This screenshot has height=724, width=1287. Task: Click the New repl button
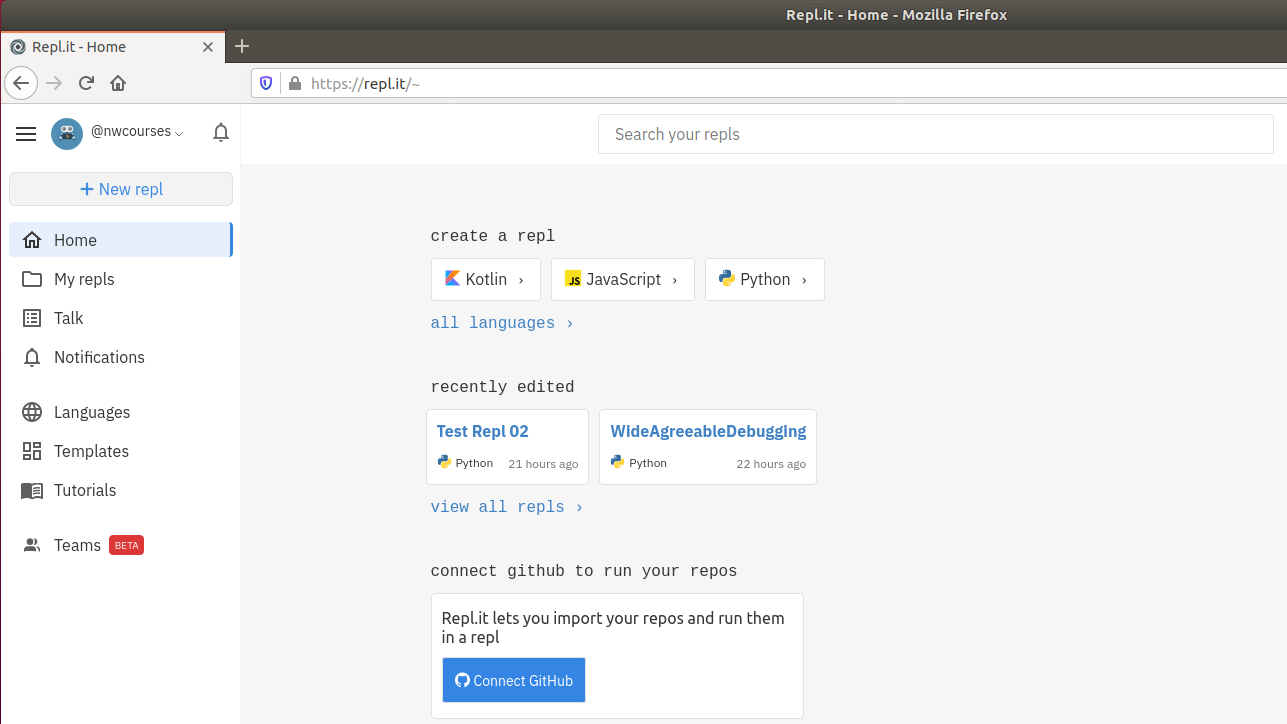click(x=121, y=189)
